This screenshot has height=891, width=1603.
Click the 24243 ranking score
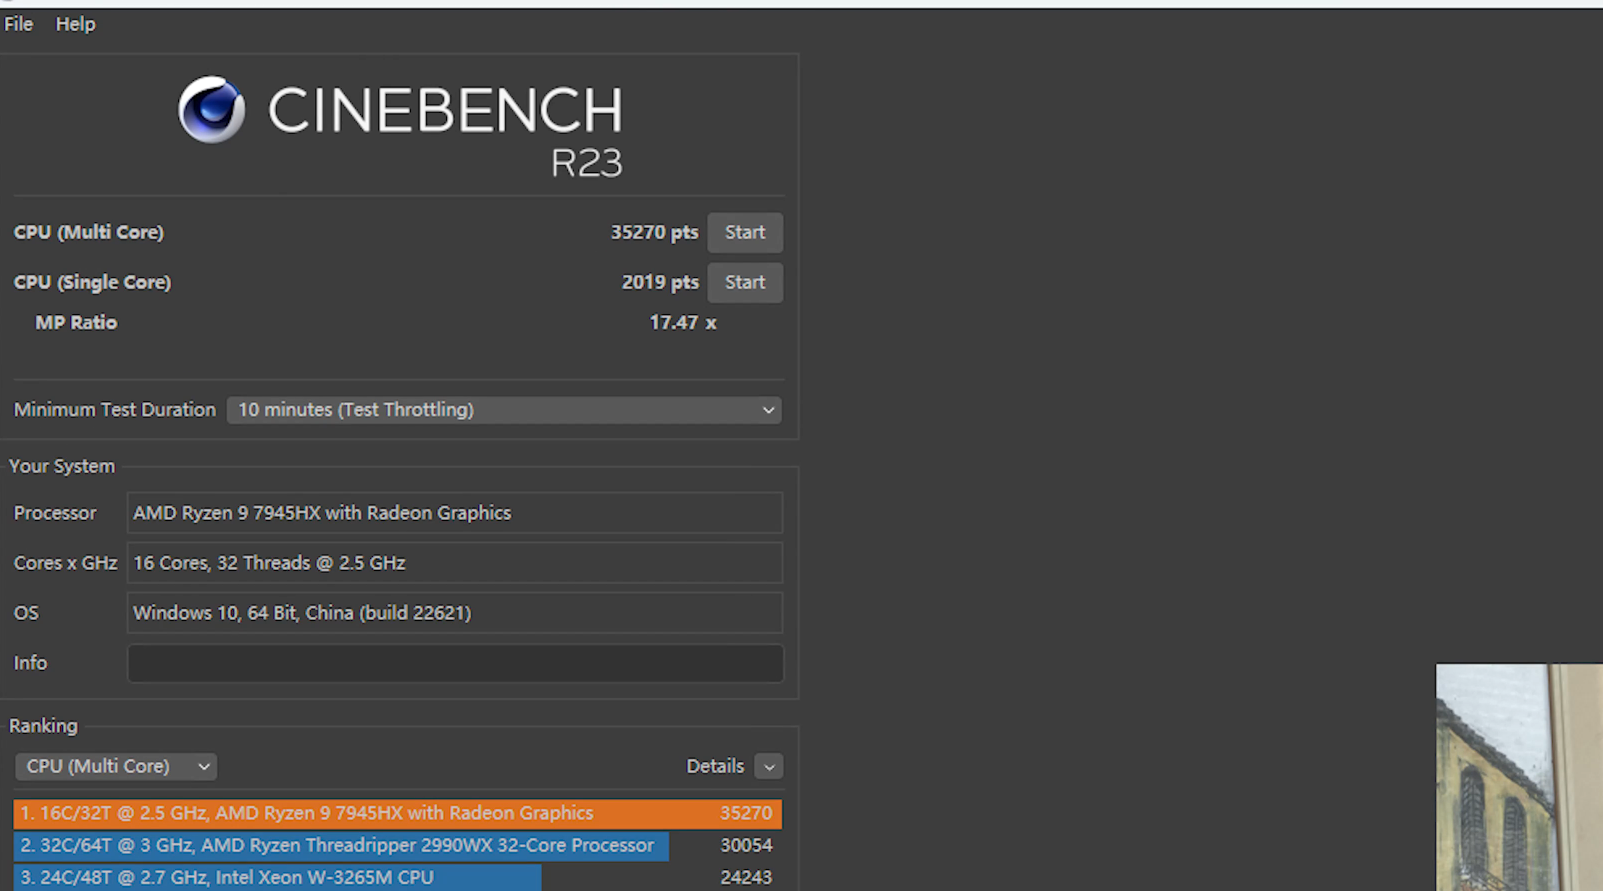pos(746,877)
